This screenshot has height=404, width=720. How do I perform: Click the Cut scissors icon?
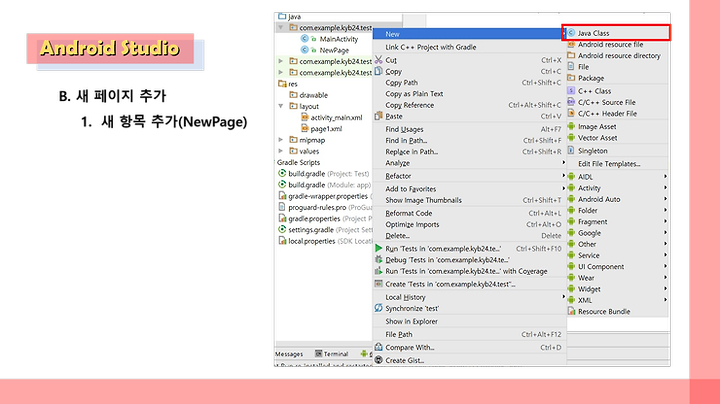tap(378, 60)
